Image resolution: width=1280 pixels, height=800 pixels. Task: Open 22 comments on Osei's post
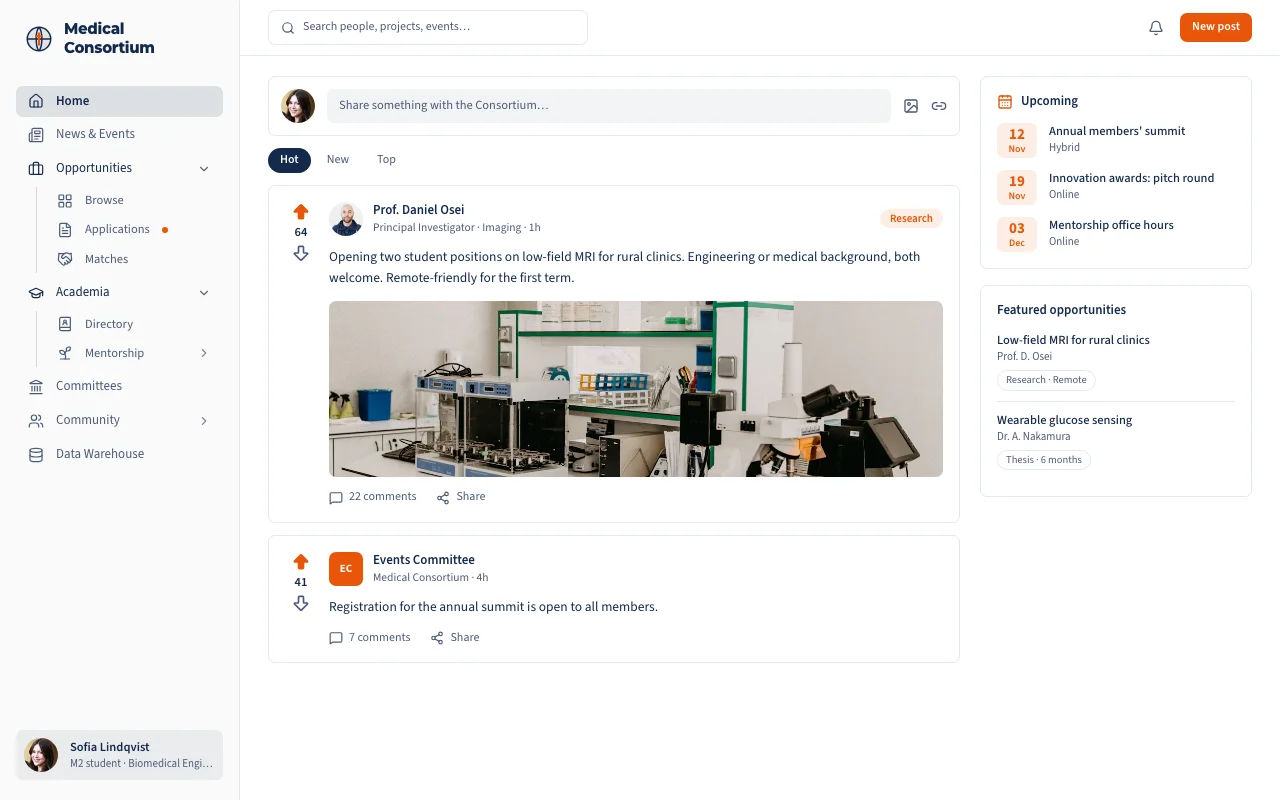[372, 497]
